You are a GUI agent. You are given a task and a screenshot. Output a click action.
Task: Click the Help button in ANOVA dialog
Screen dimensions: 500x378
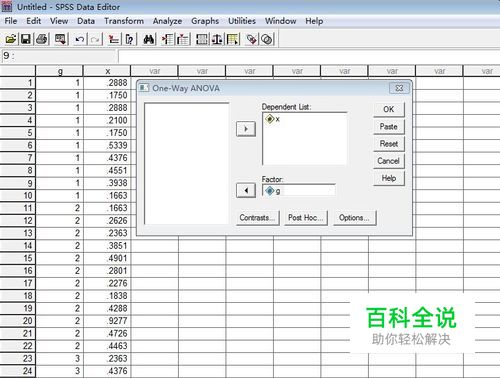(x=389, y=178)
